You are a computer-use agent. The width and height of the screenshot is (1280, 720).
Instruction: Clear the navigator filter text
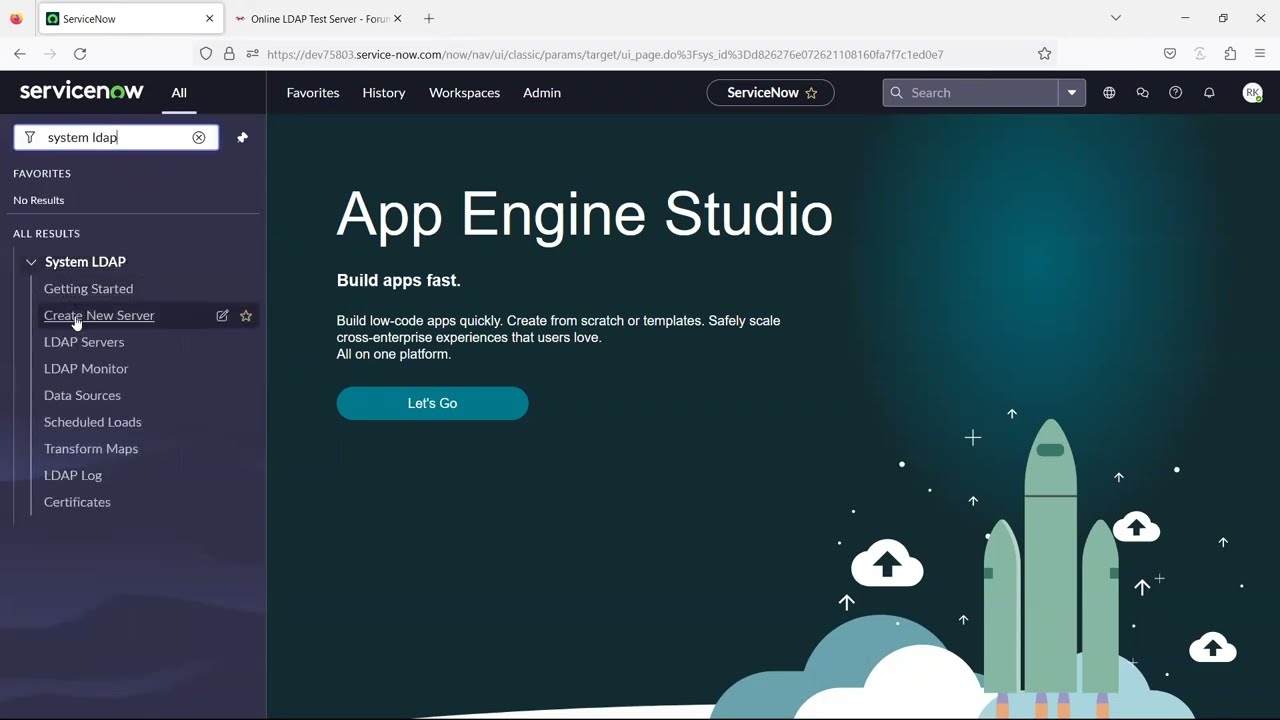pos(199,138)
